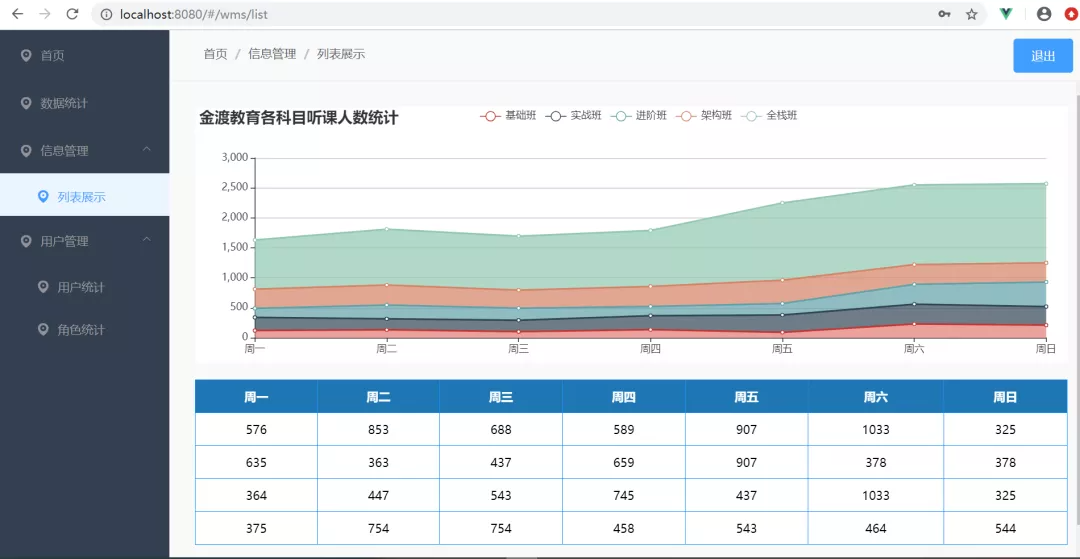Click the 列表展示 breadcrumb item

click(341, 54)
